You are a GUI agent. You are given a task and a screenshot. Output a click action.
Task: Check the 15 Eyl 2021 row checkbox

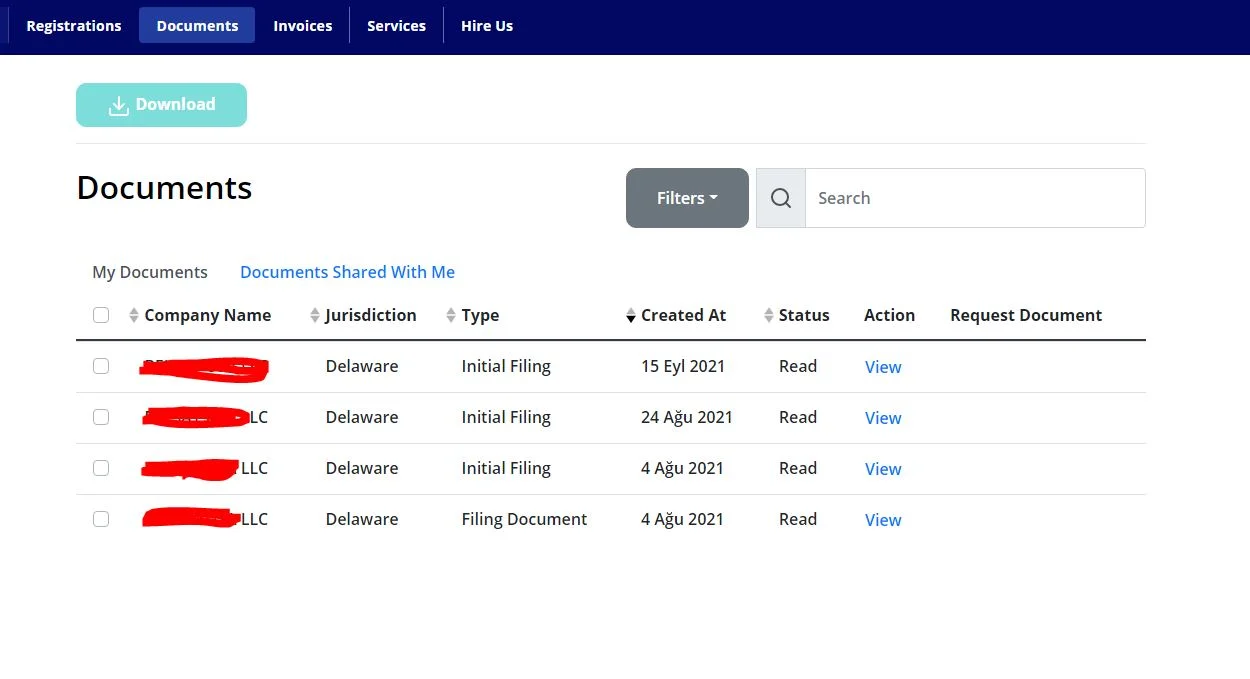coord(101,366)
